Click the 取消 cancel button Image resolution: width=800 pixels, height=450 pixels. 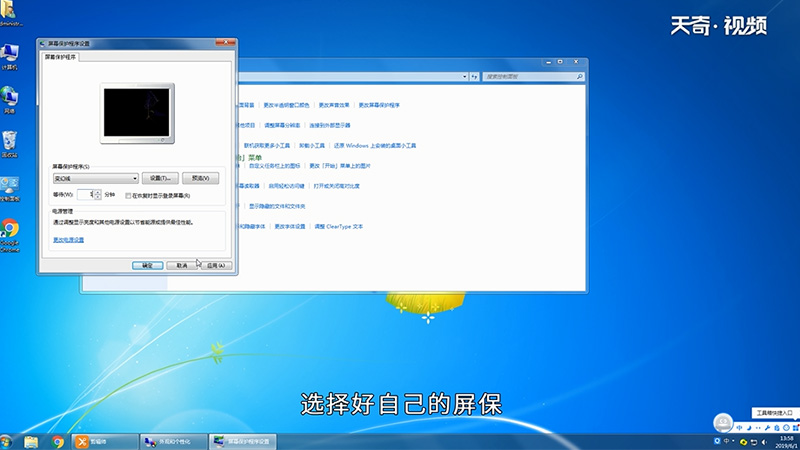pyautogui.click(x=182, y=265)
